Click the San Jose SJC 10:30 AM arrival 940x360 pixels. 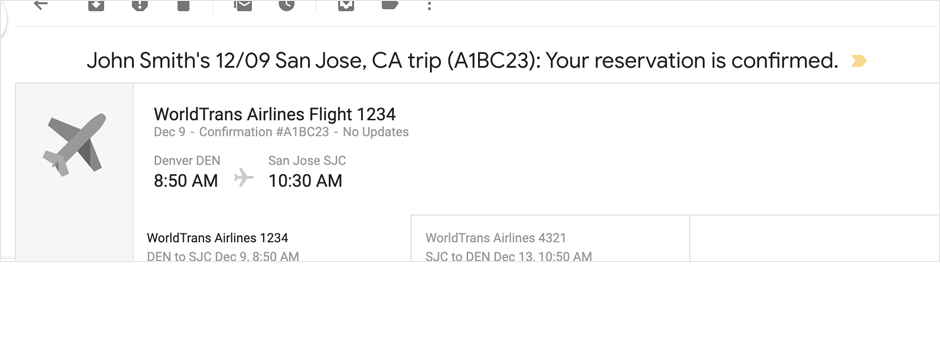point(307,172)
